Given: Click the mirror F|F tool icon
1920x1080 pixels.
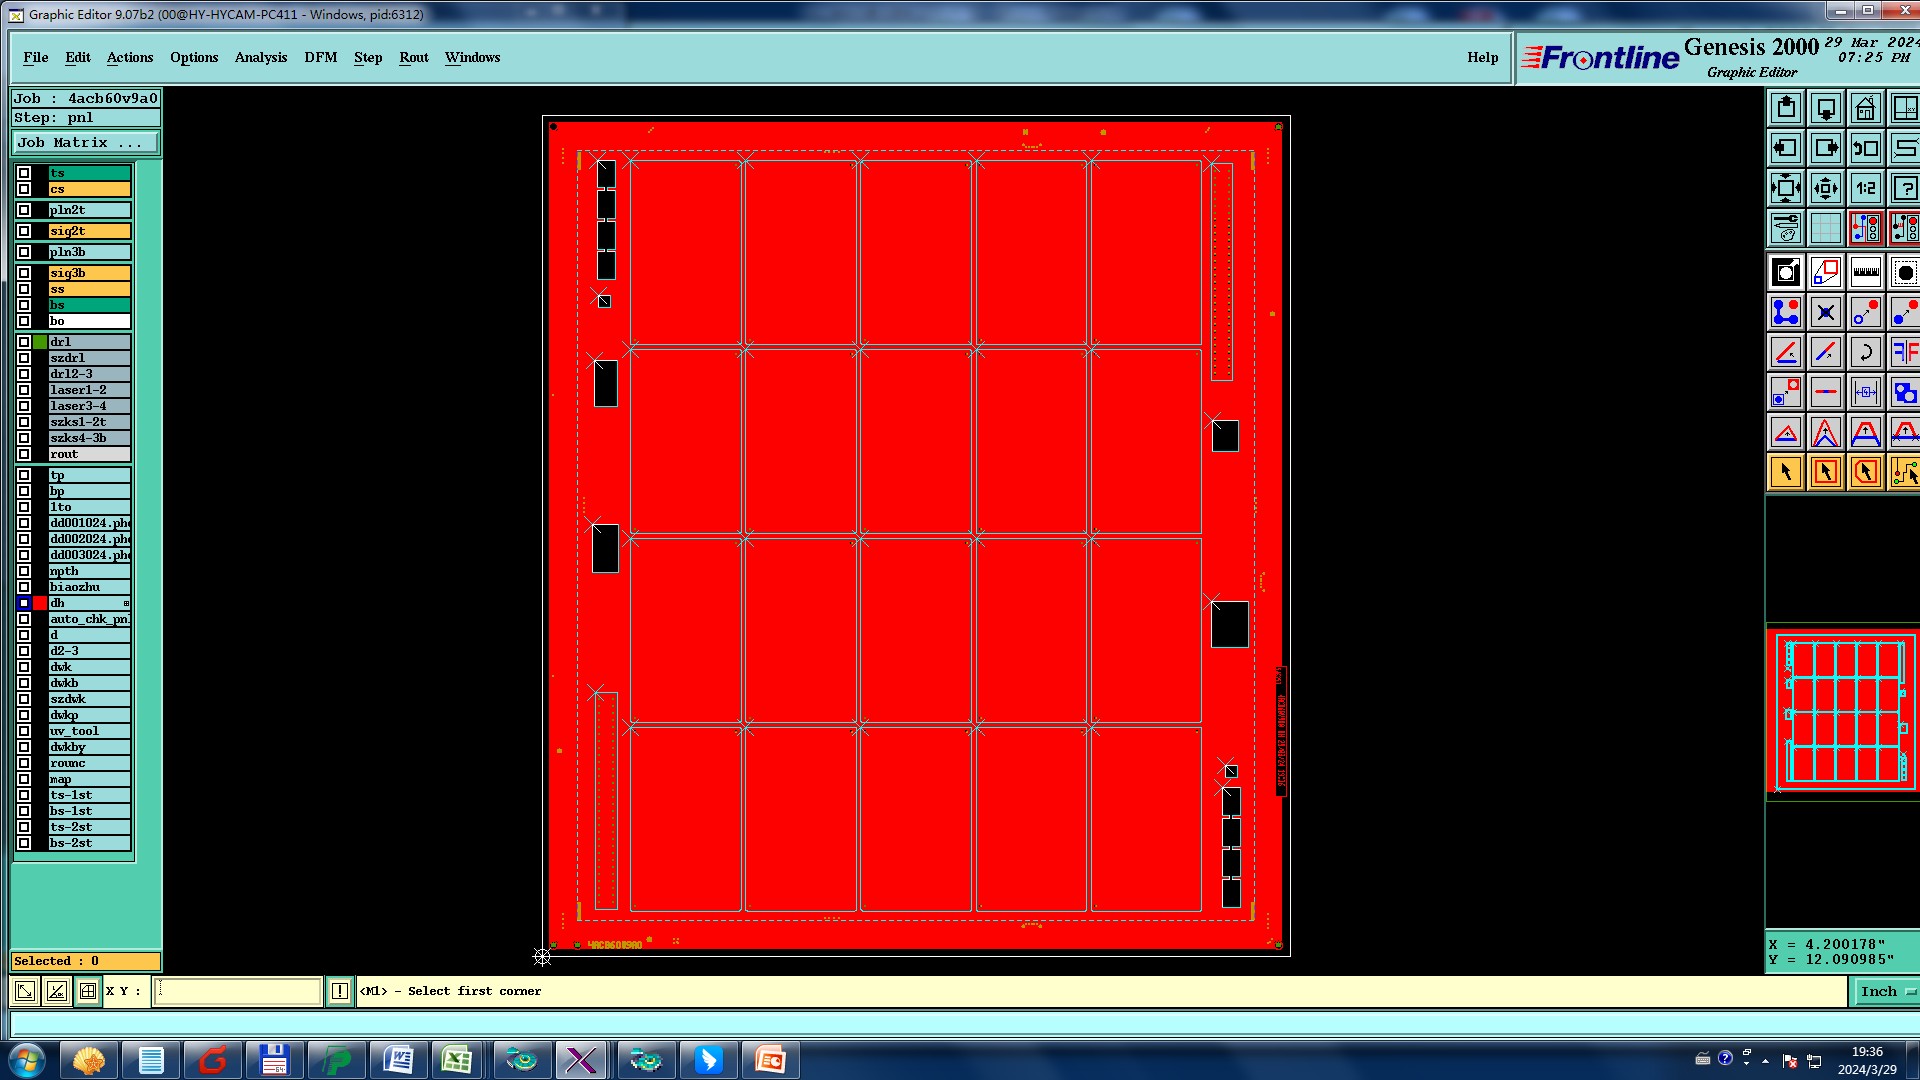Looking at the screenshot, I should pos(1904,352).
